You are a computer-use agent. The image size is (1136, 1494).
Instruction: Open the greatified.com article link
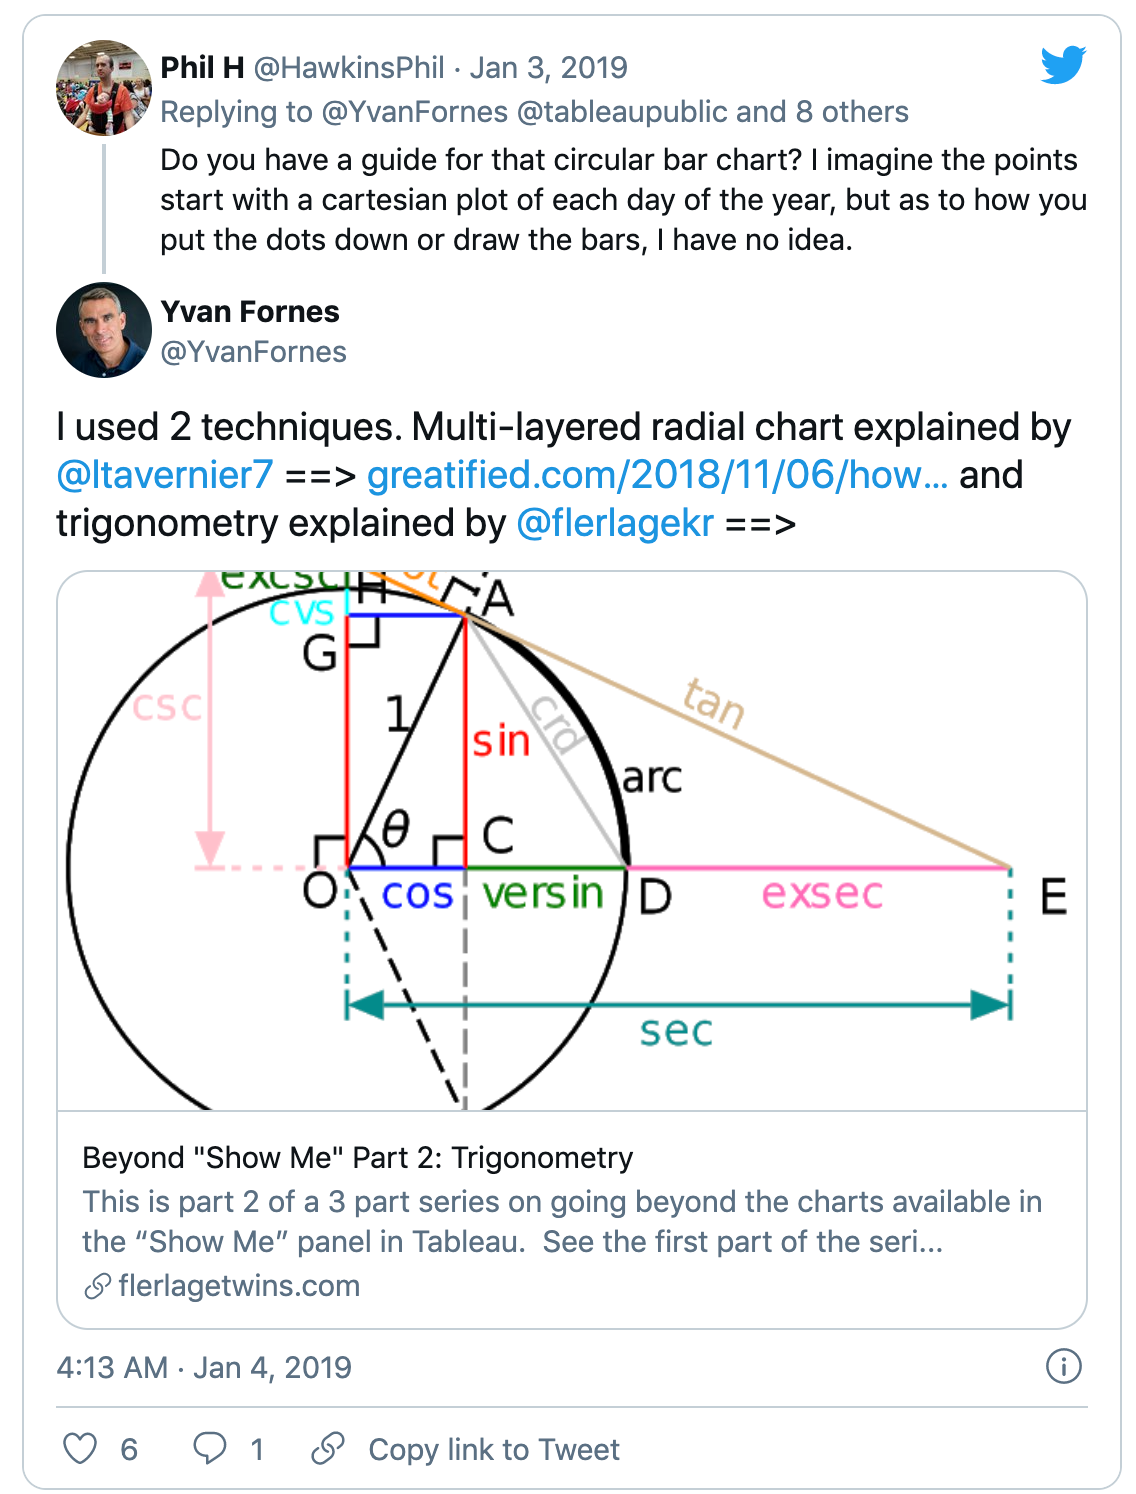[x=657, y=475]
